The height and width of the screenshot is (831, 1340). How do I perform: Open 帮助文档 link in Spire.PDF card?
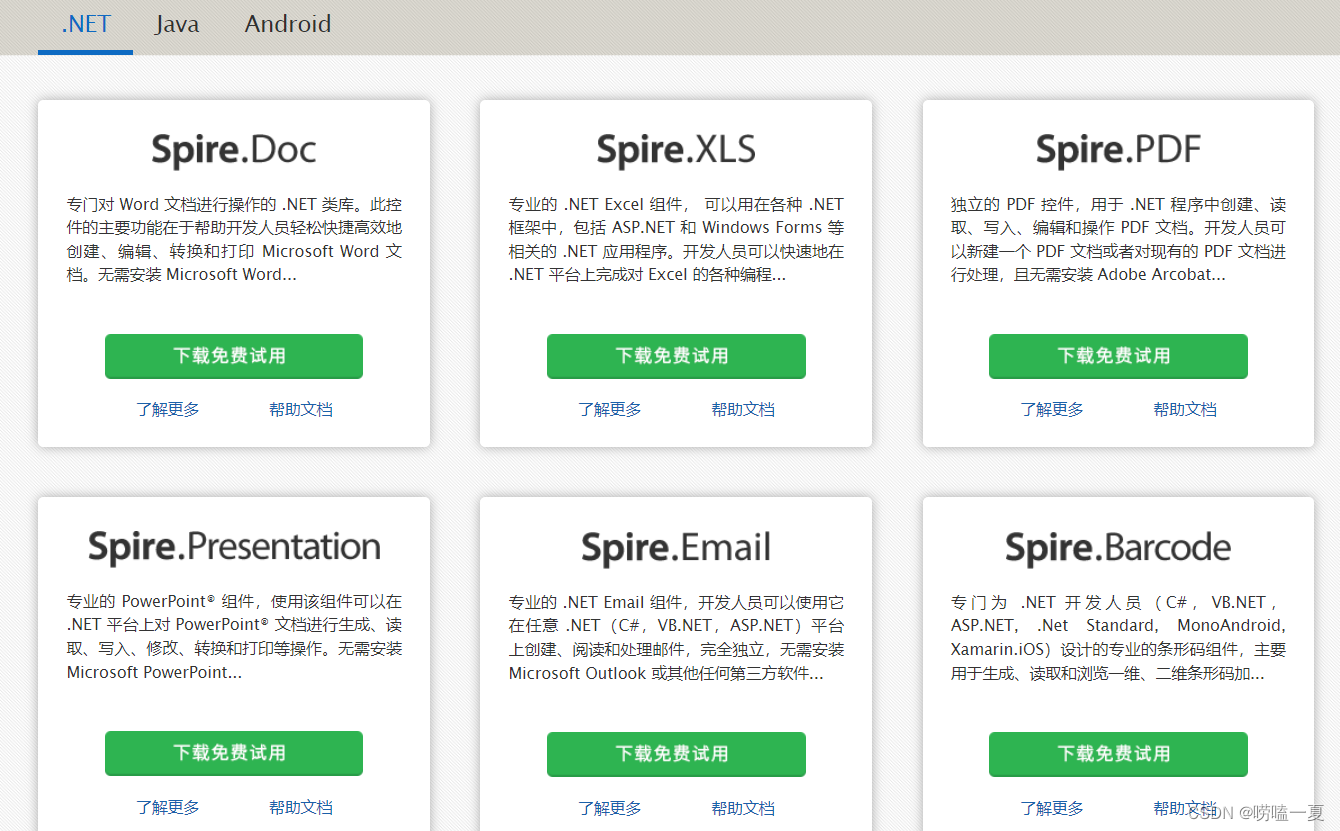pos(1185,409)
